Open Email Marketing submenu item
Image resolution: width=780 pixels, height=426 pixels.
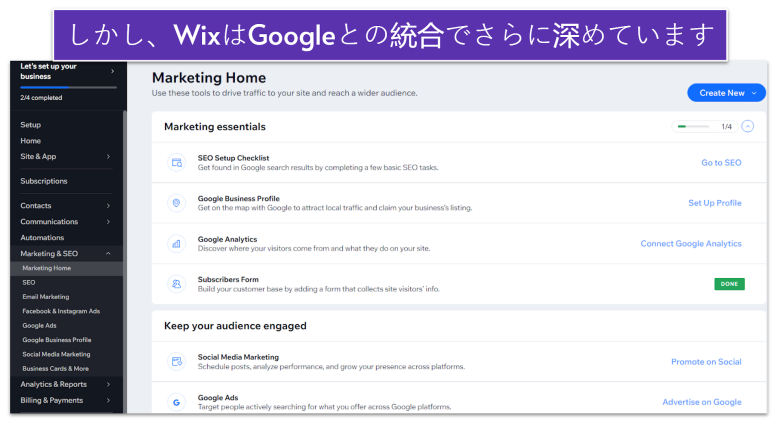coord(46,297)
